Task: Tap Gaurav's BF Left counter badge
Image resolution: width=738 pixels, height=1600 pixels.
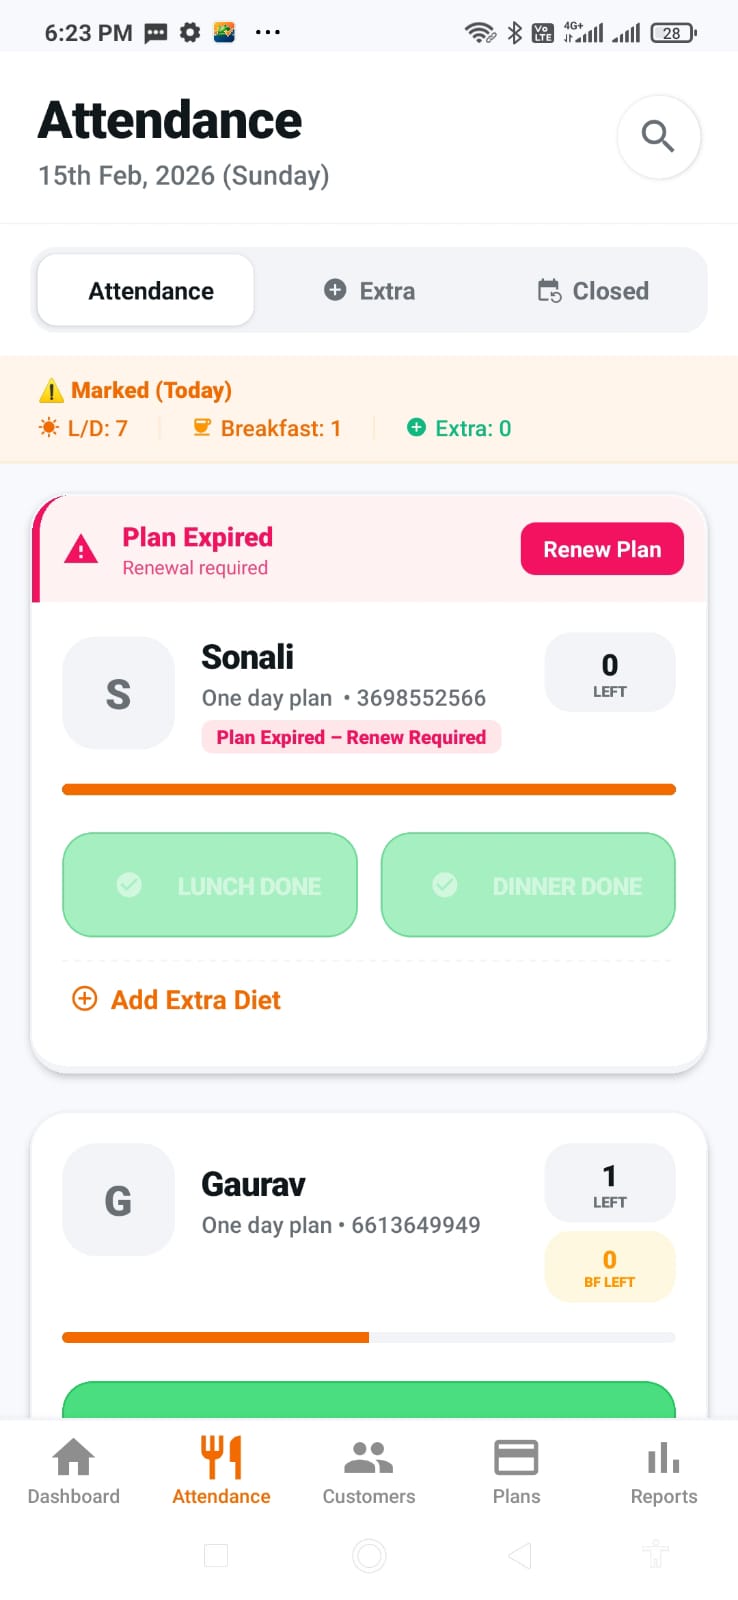Action: (x=609, y=1267)
